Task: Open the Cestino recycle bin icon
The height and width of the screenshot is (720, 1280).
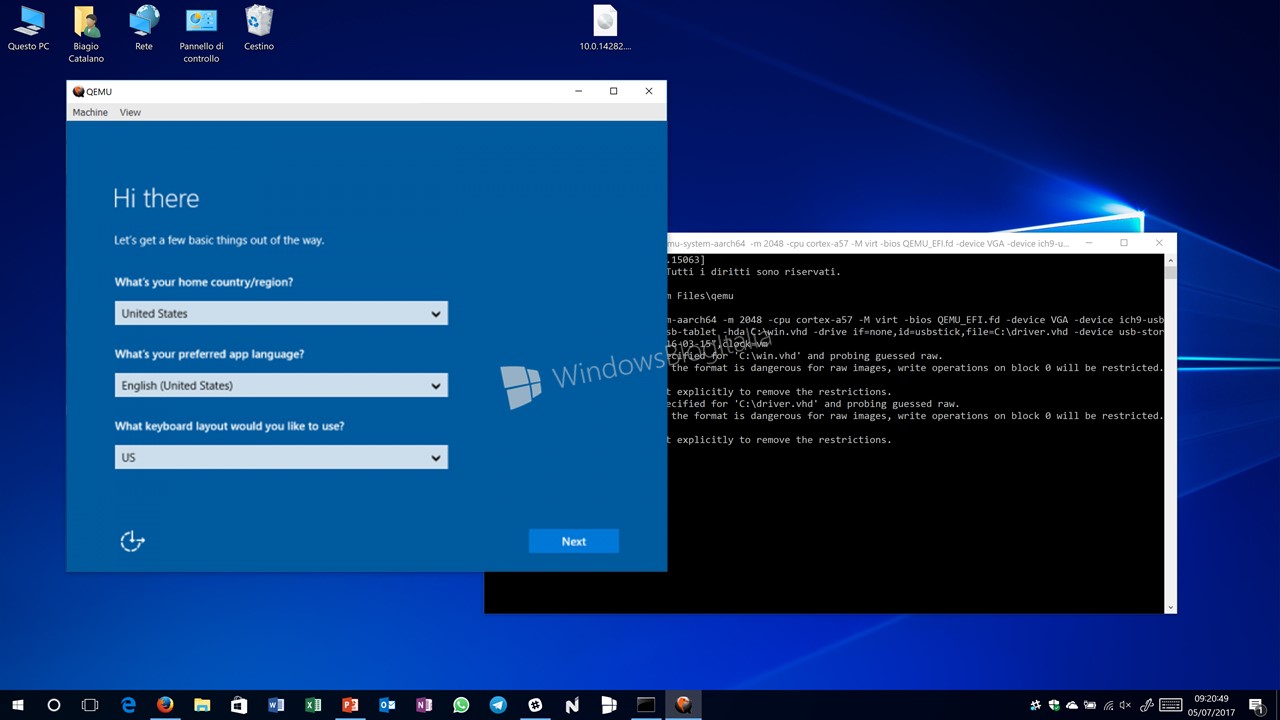Action: 259,29
